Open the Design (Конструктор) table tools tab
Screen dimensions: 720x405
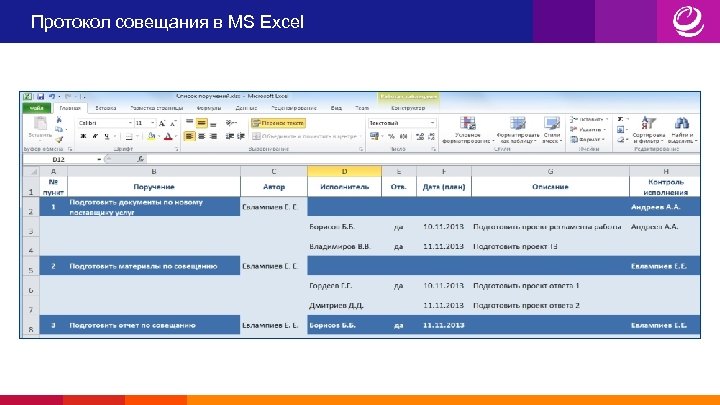tap(408, 108)
